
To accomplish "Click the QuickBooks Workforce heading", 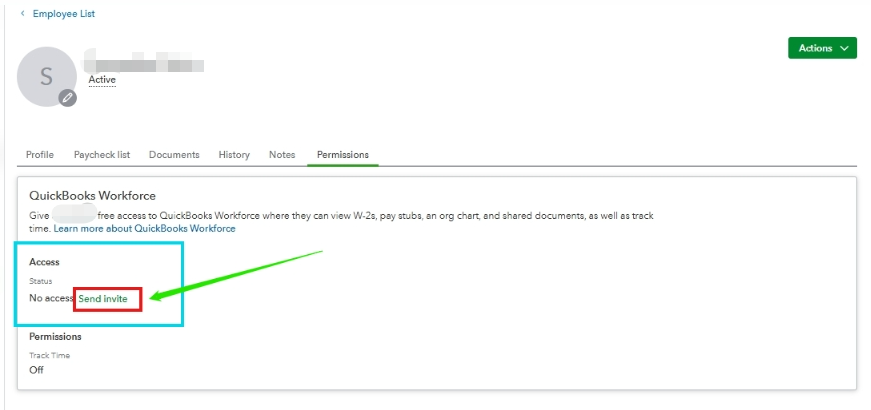I will (92, 196).
